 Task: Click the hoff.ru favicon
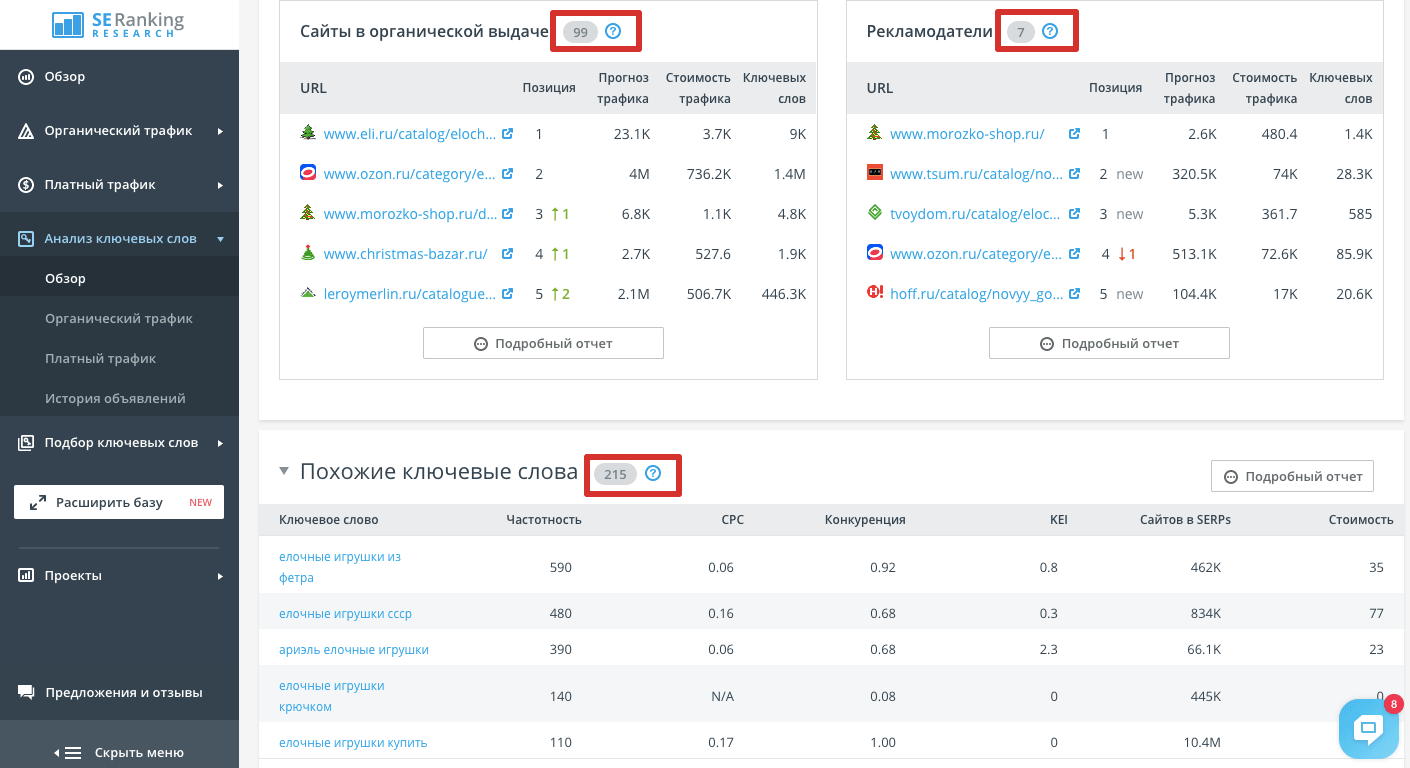tap(875, 293)
